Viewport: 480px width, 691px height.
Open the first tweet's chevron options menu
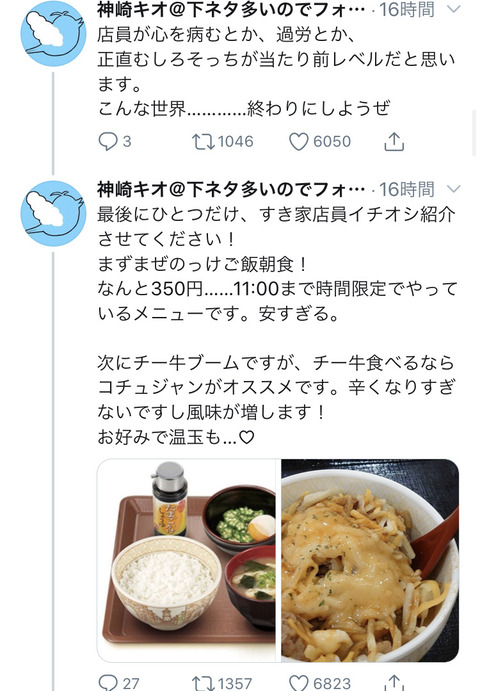click(x=453, y=9)
